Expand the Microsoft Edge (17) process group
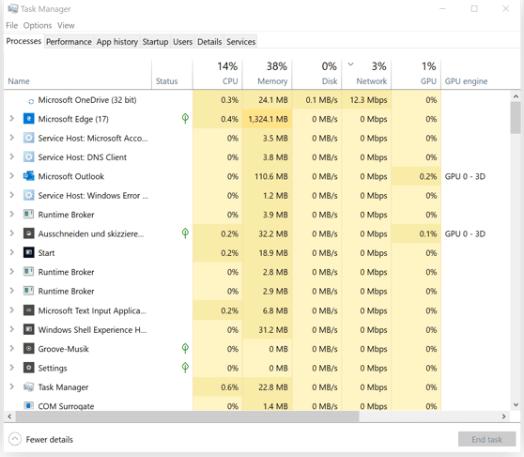 tap(12, 118)
